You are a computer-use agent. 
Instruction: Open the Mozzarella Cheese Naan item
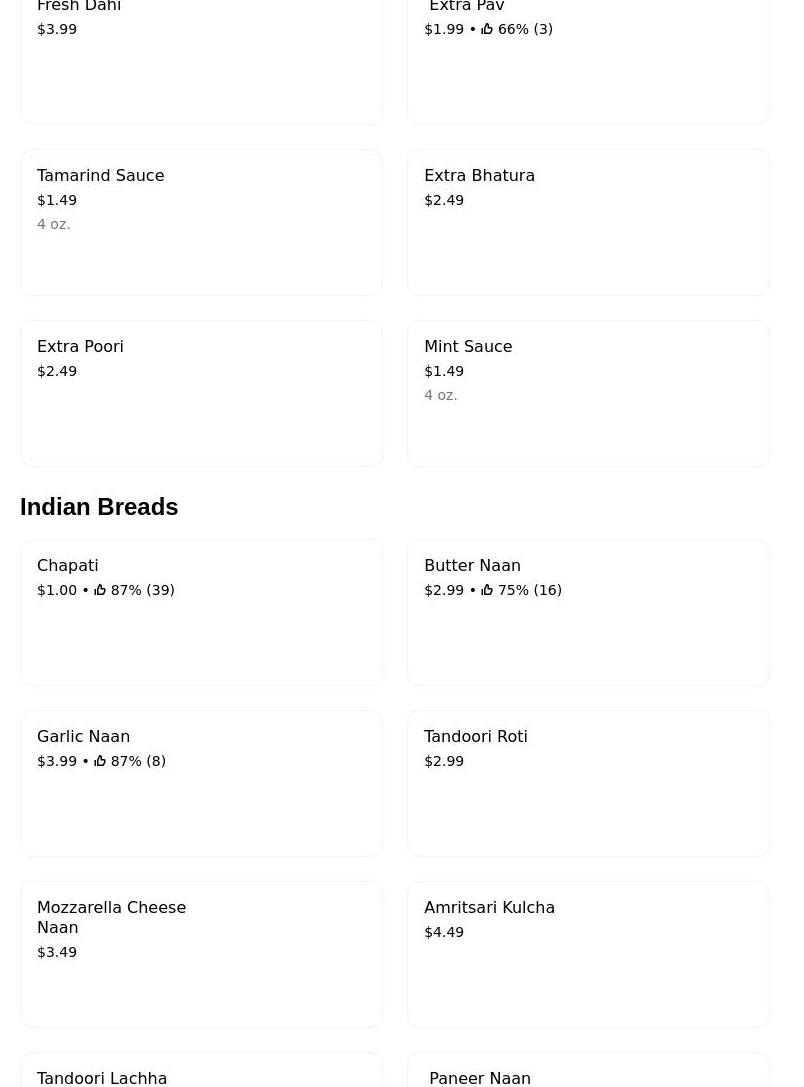[201, 954]
